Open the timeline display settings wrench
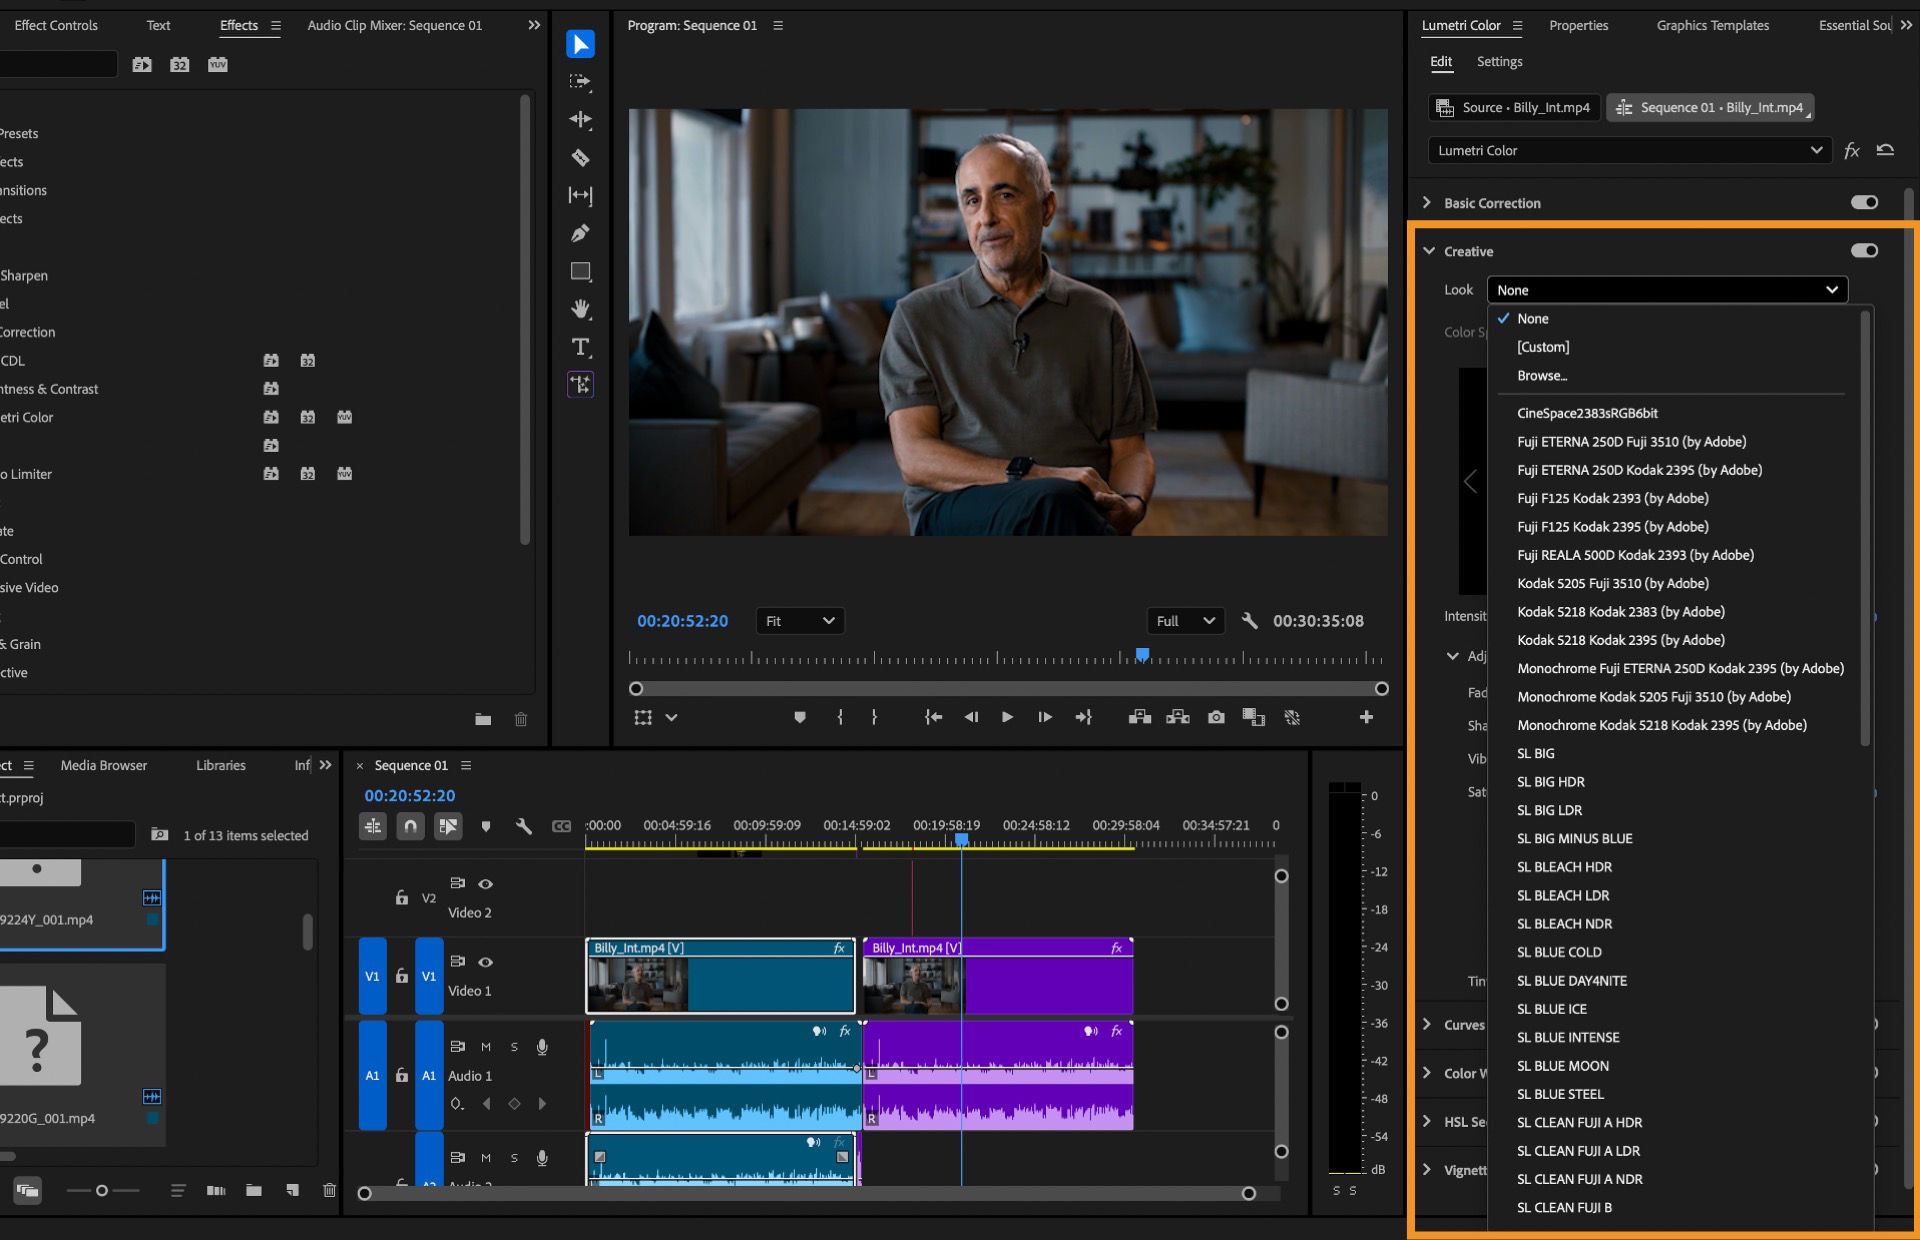 pyautogui.click(x=524, y=827)
